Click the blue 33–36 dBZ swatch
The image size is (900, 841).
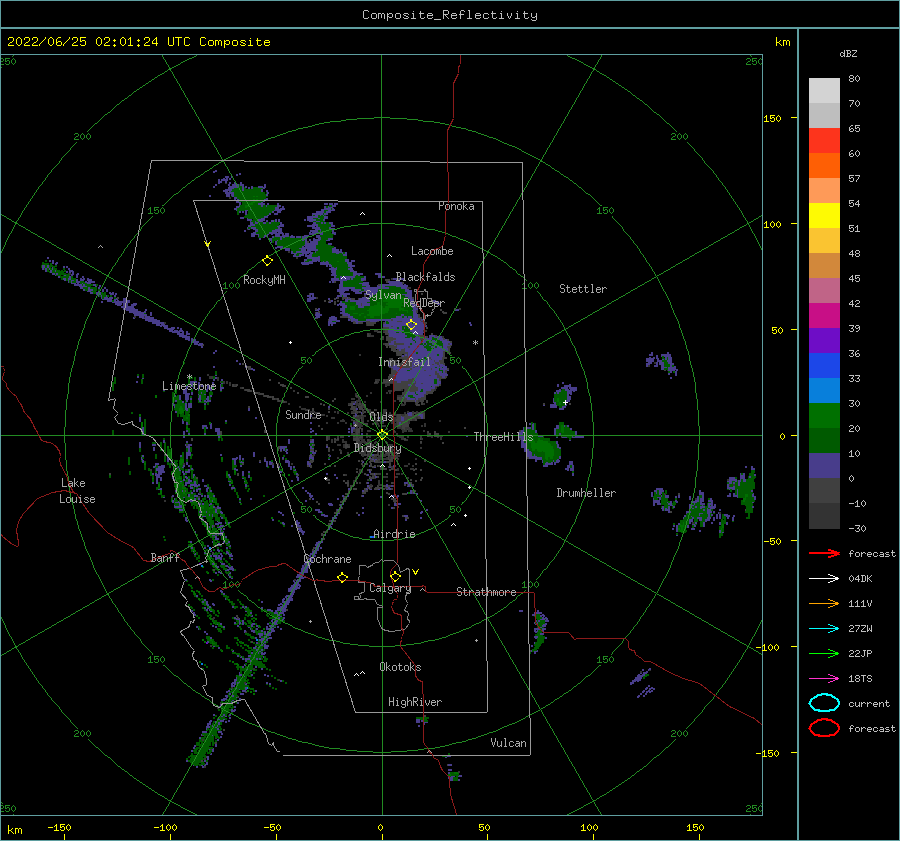coord(824,366)
